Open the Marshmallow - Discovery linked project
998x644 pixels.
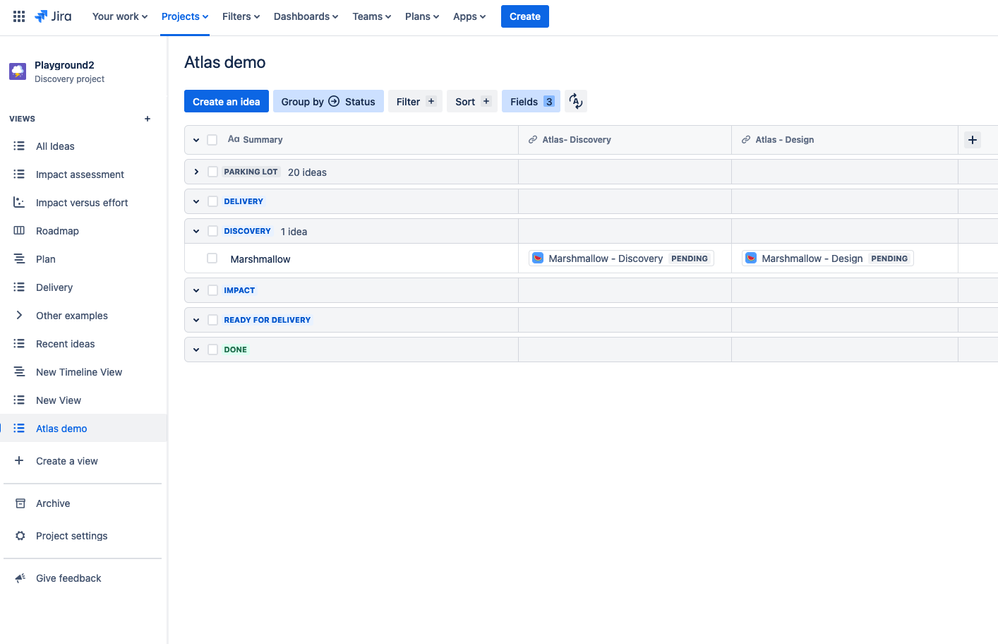tap(621, 258)
